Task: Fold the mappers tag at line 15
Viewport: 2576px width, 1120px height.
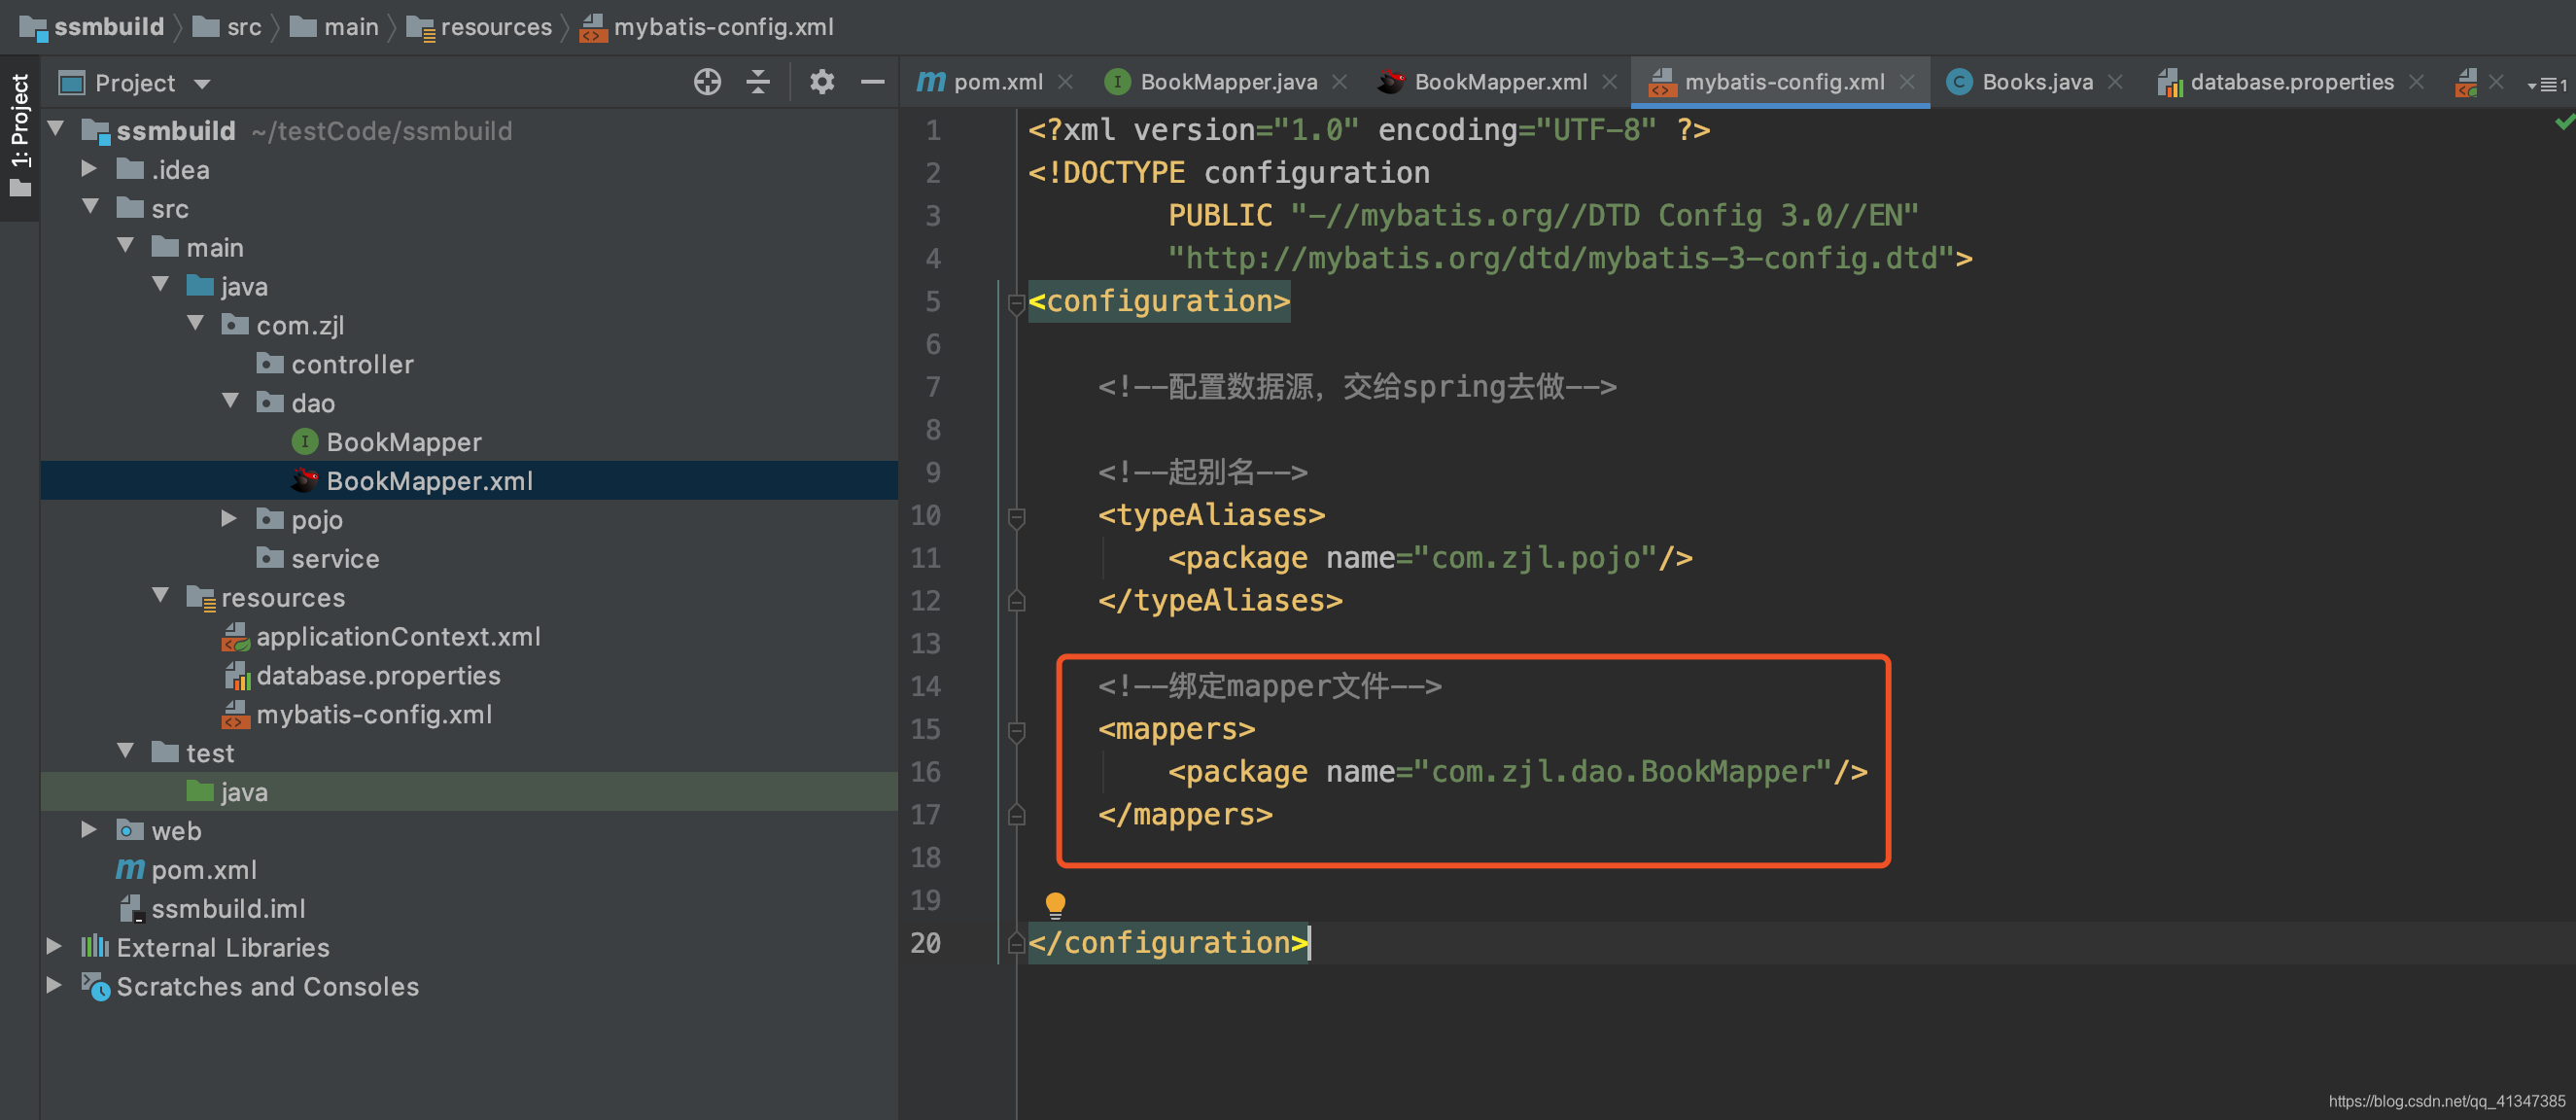Action: point(1016,731)
